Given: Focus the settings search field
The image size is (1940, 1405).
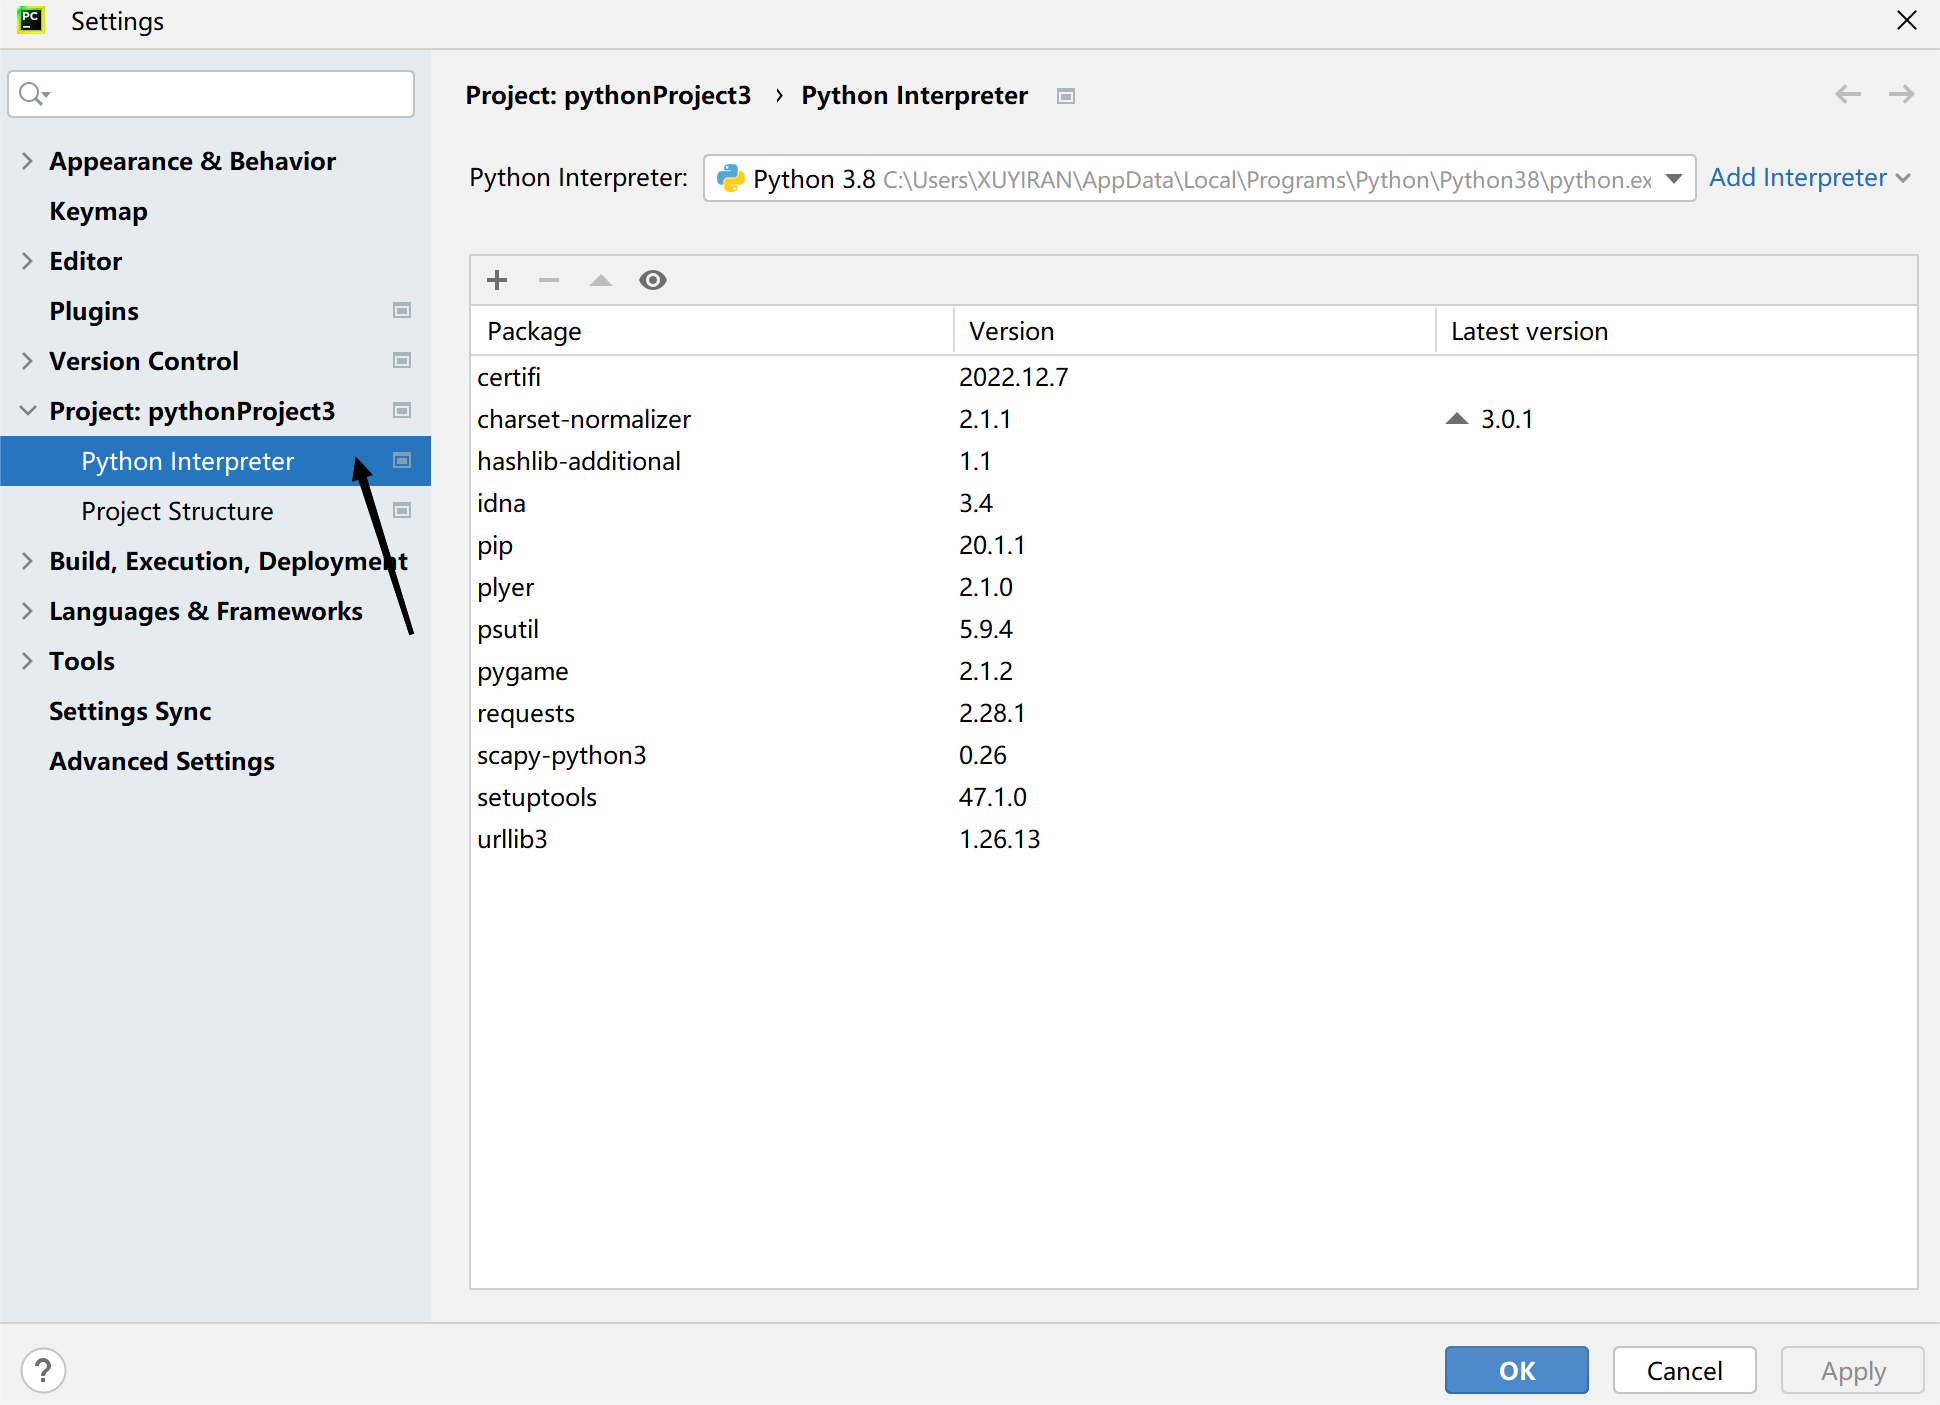Looking at the screenshot, I should (211, 94).
